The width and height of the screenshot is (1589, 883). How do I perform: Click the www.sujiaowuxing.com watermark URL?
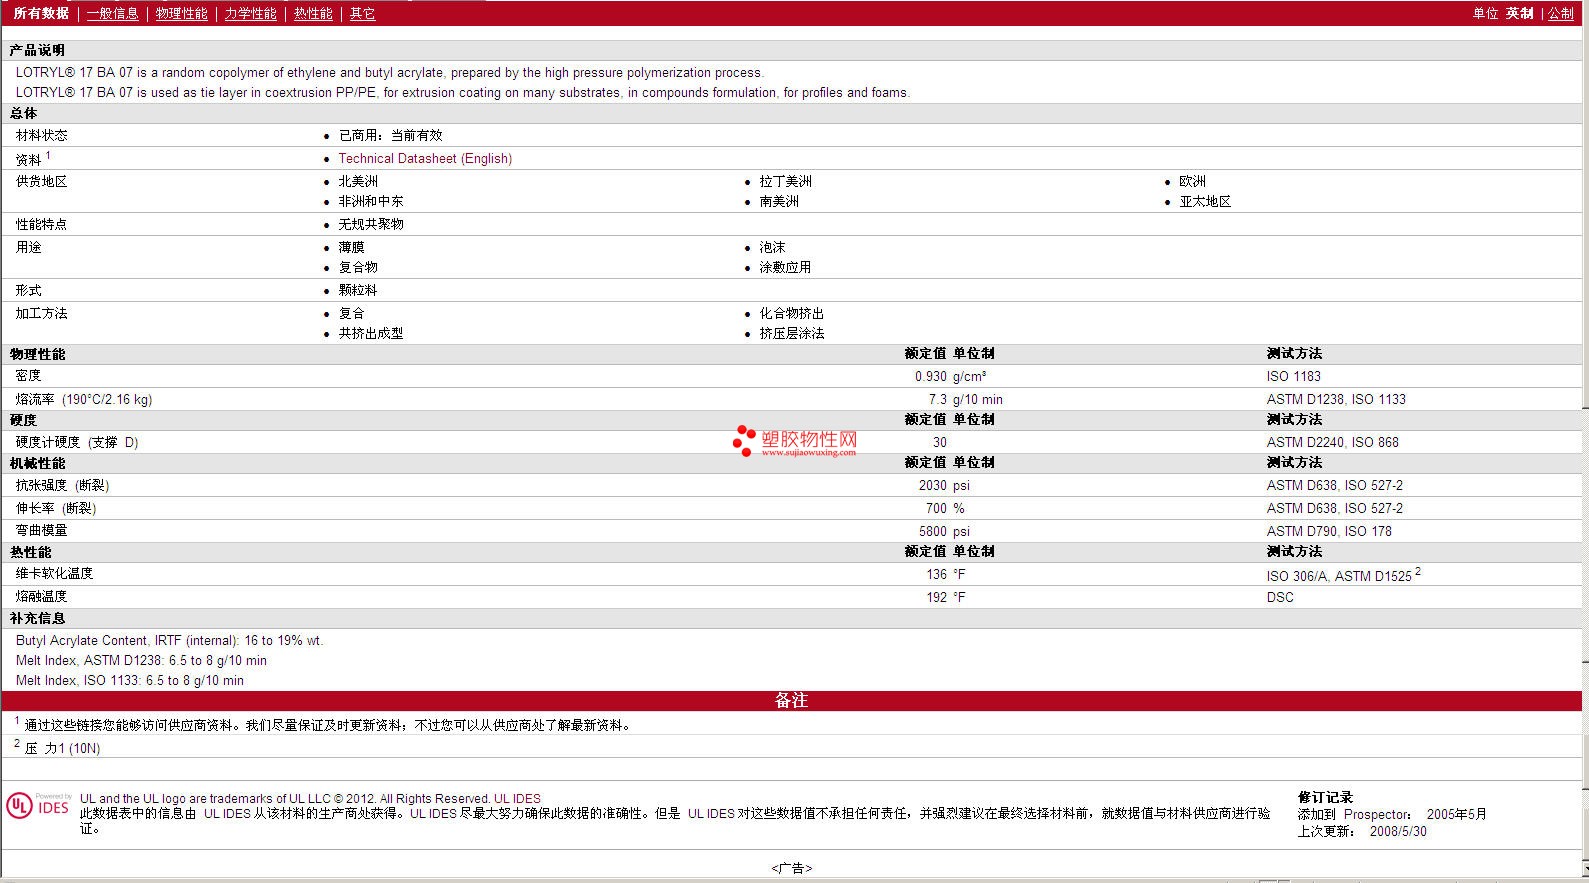808,452
